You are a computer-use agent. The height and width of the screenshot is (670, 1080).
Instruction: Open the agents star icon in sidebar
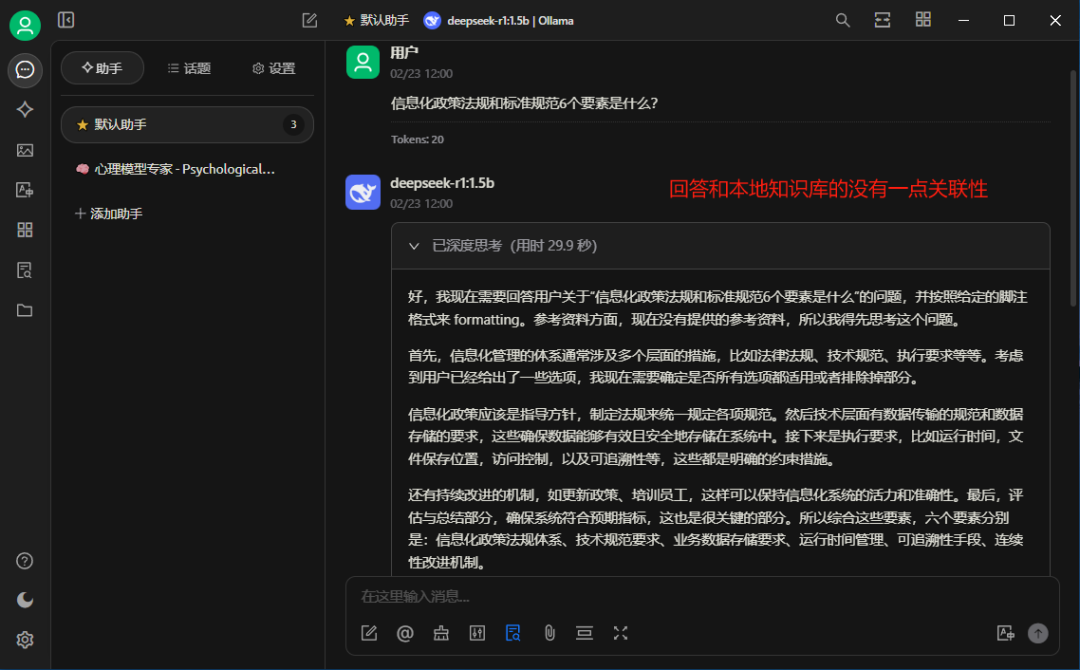25,109
